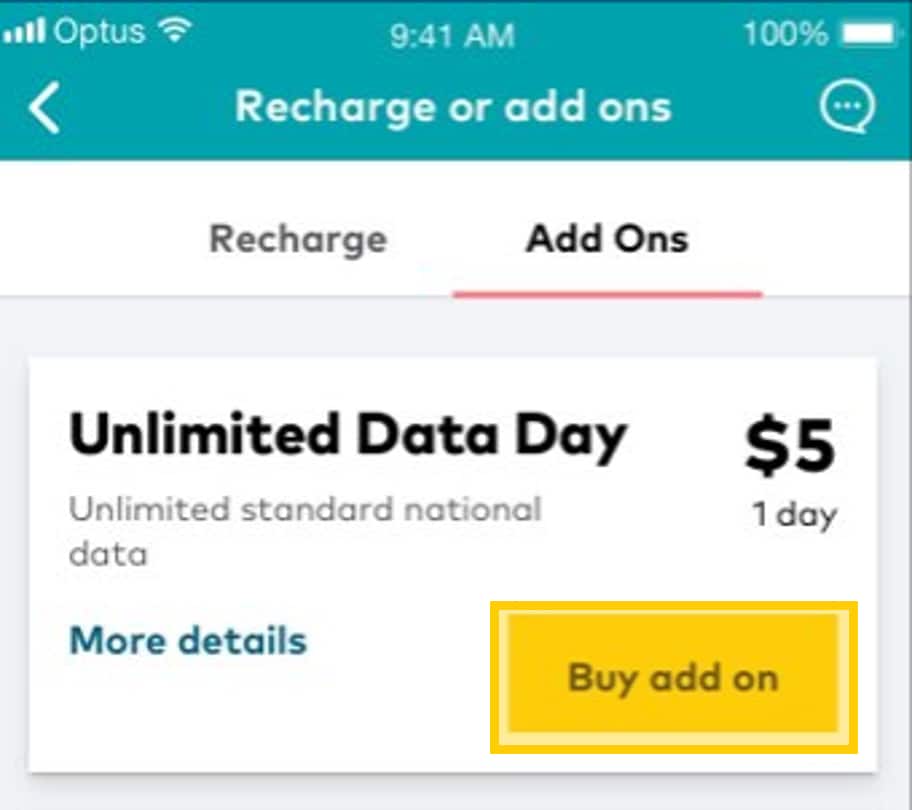The height and width of the screenshot is (810, 912).
Task: Select the Add Ons tab
Action: 607,239
